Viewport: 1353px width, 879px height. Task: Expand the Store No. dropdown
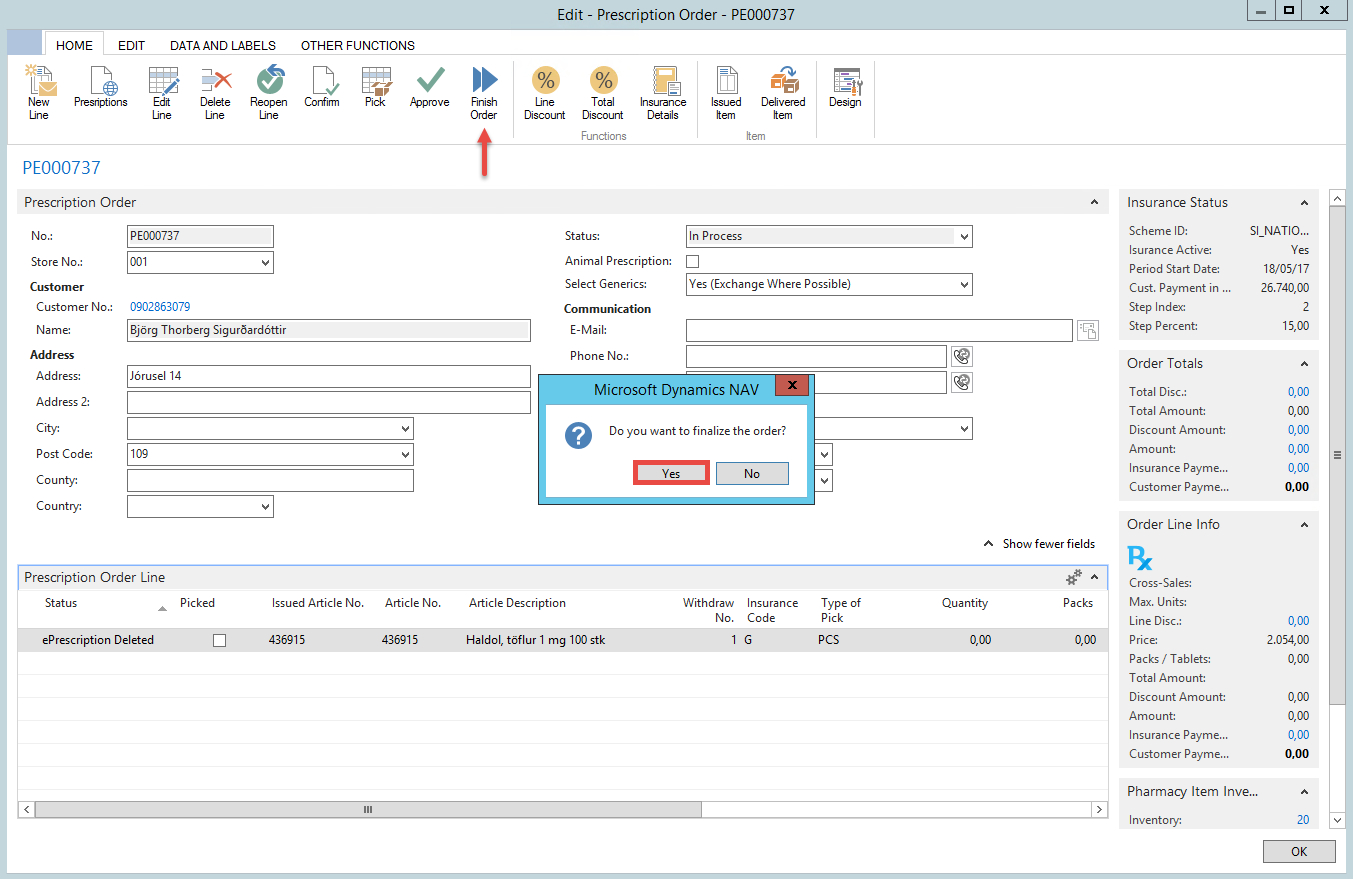click(265, 262)
